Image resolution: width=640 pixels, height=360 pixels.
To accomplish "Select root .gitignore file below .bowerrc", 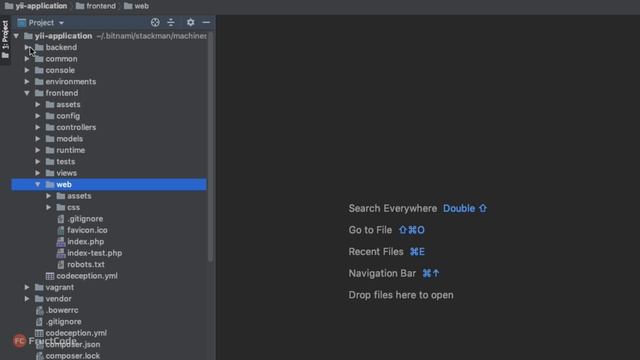I will point(63,322).
